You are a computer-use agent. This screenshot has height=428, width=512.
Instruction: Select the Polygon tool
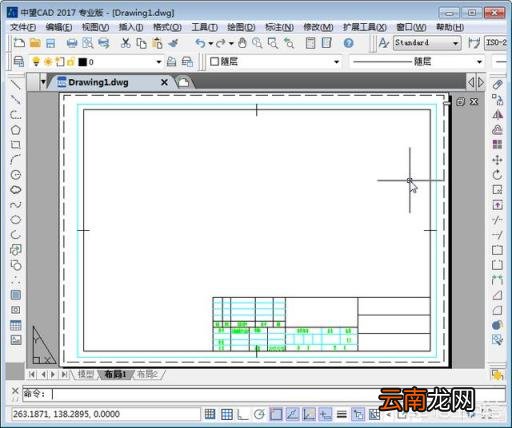[x=15, y=130]
